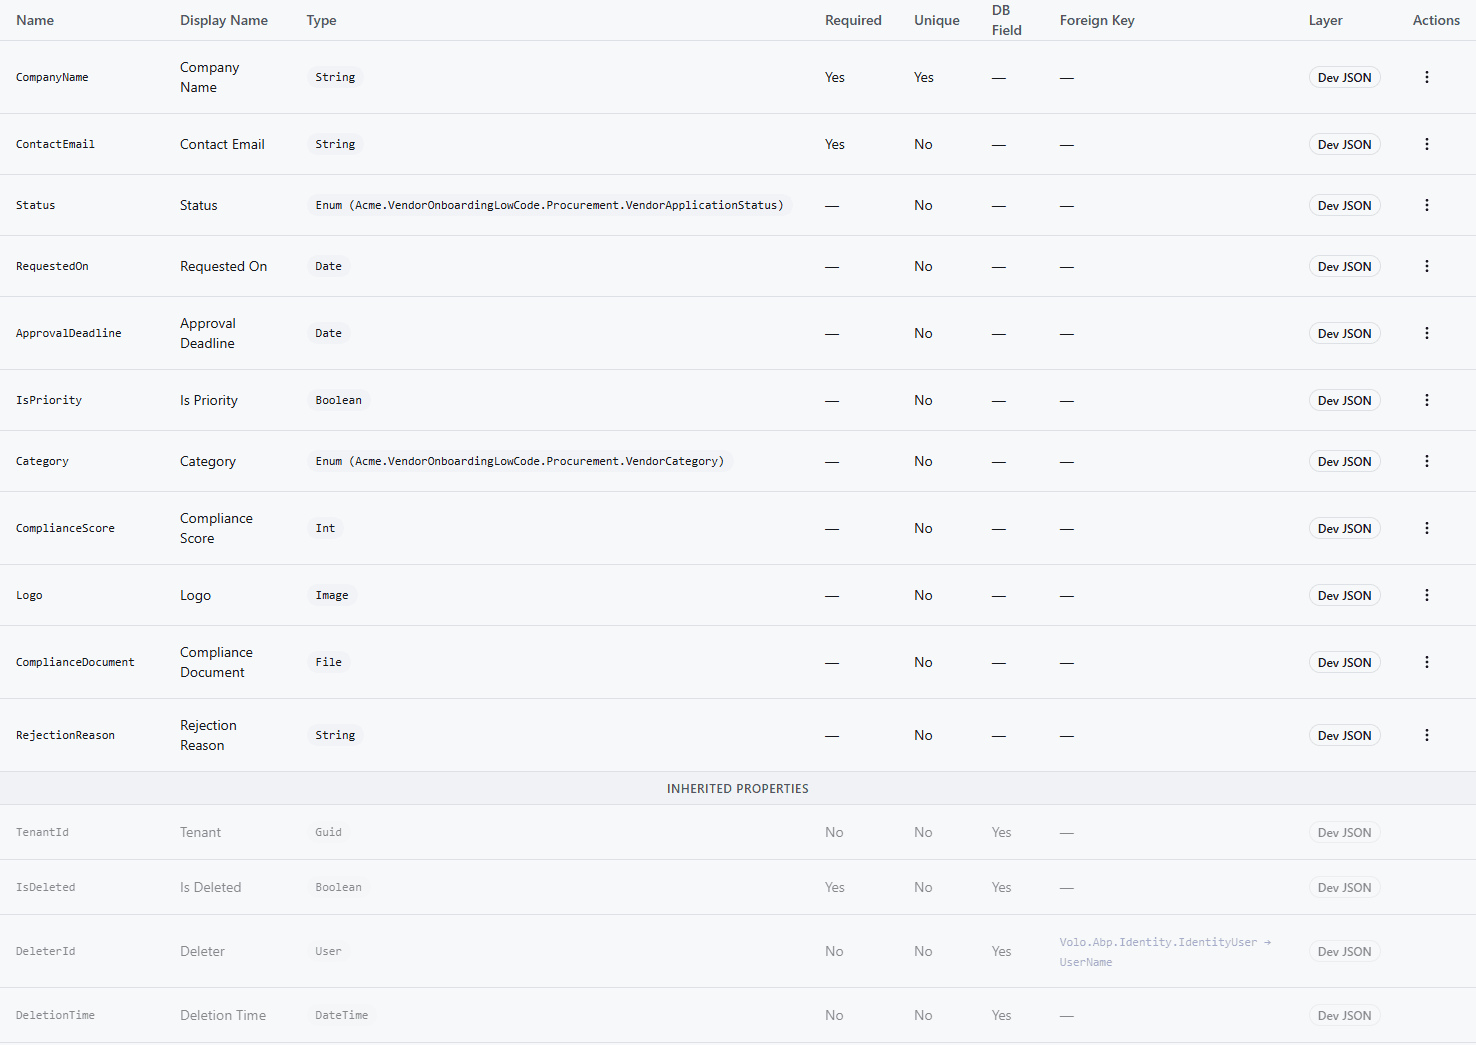Screen dimensions: 1476x1045
Task: Click the Required column header
Action: (x=853, y=20)
